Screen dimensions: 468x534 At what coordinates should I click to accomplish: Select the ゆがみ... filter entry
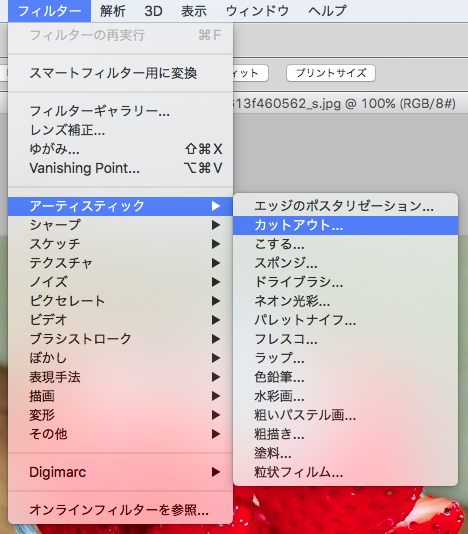(x=121, y=149)
